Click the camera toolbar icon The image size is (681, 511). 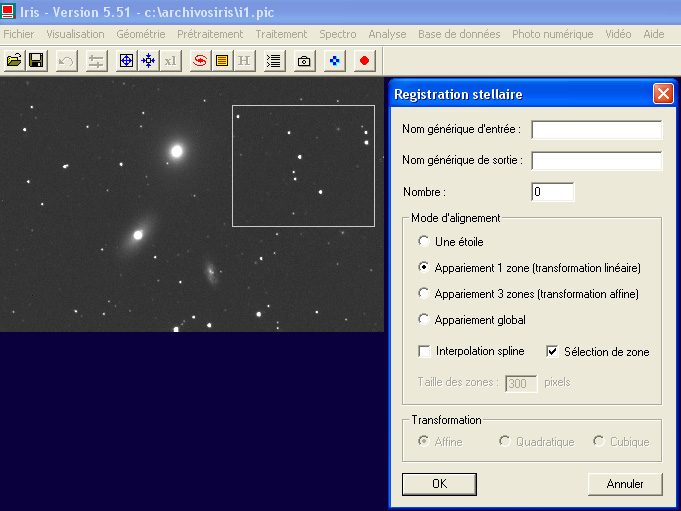click(304, 61)
